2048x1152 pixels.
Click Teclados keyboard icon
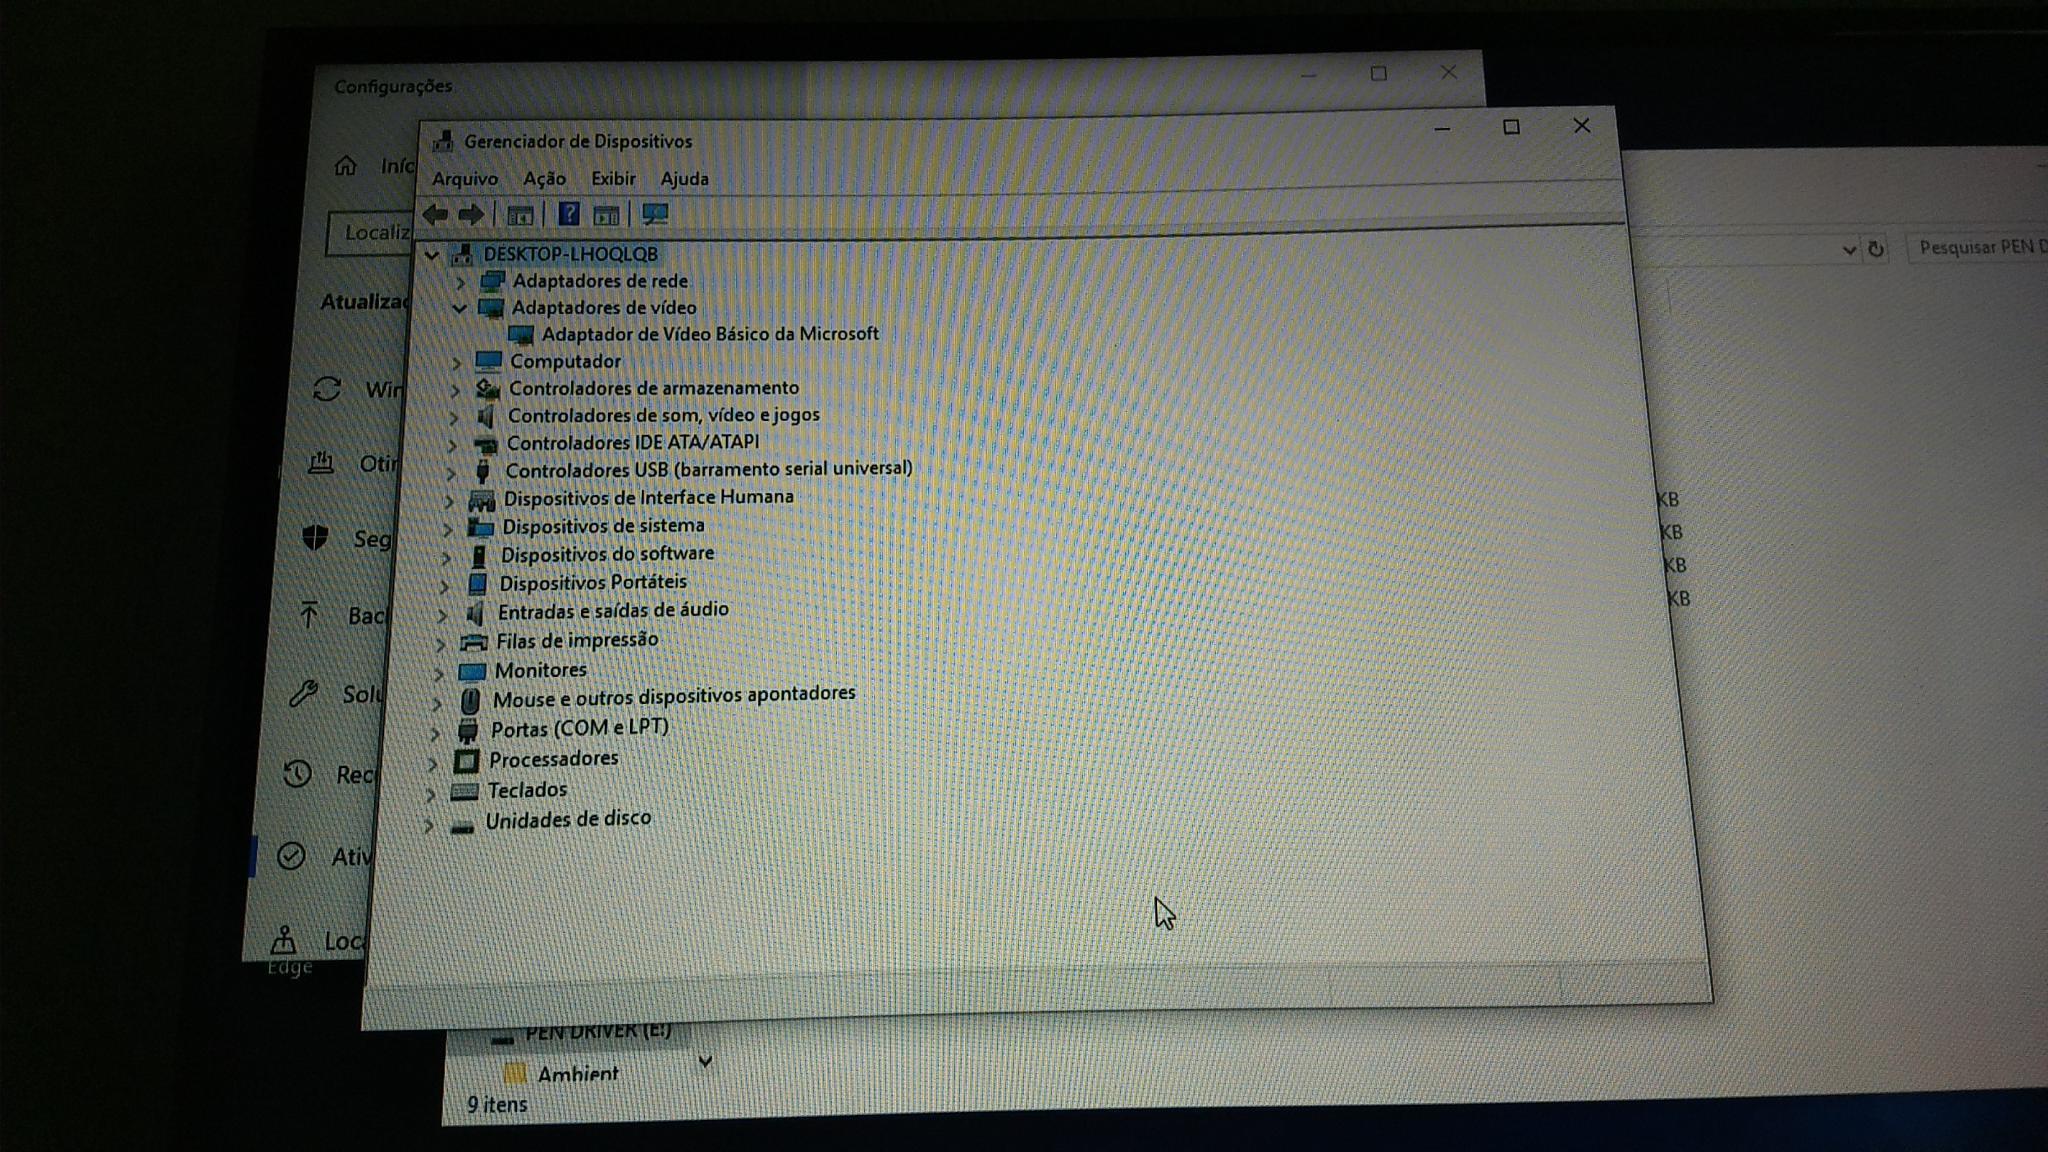[x=463, y=792]
